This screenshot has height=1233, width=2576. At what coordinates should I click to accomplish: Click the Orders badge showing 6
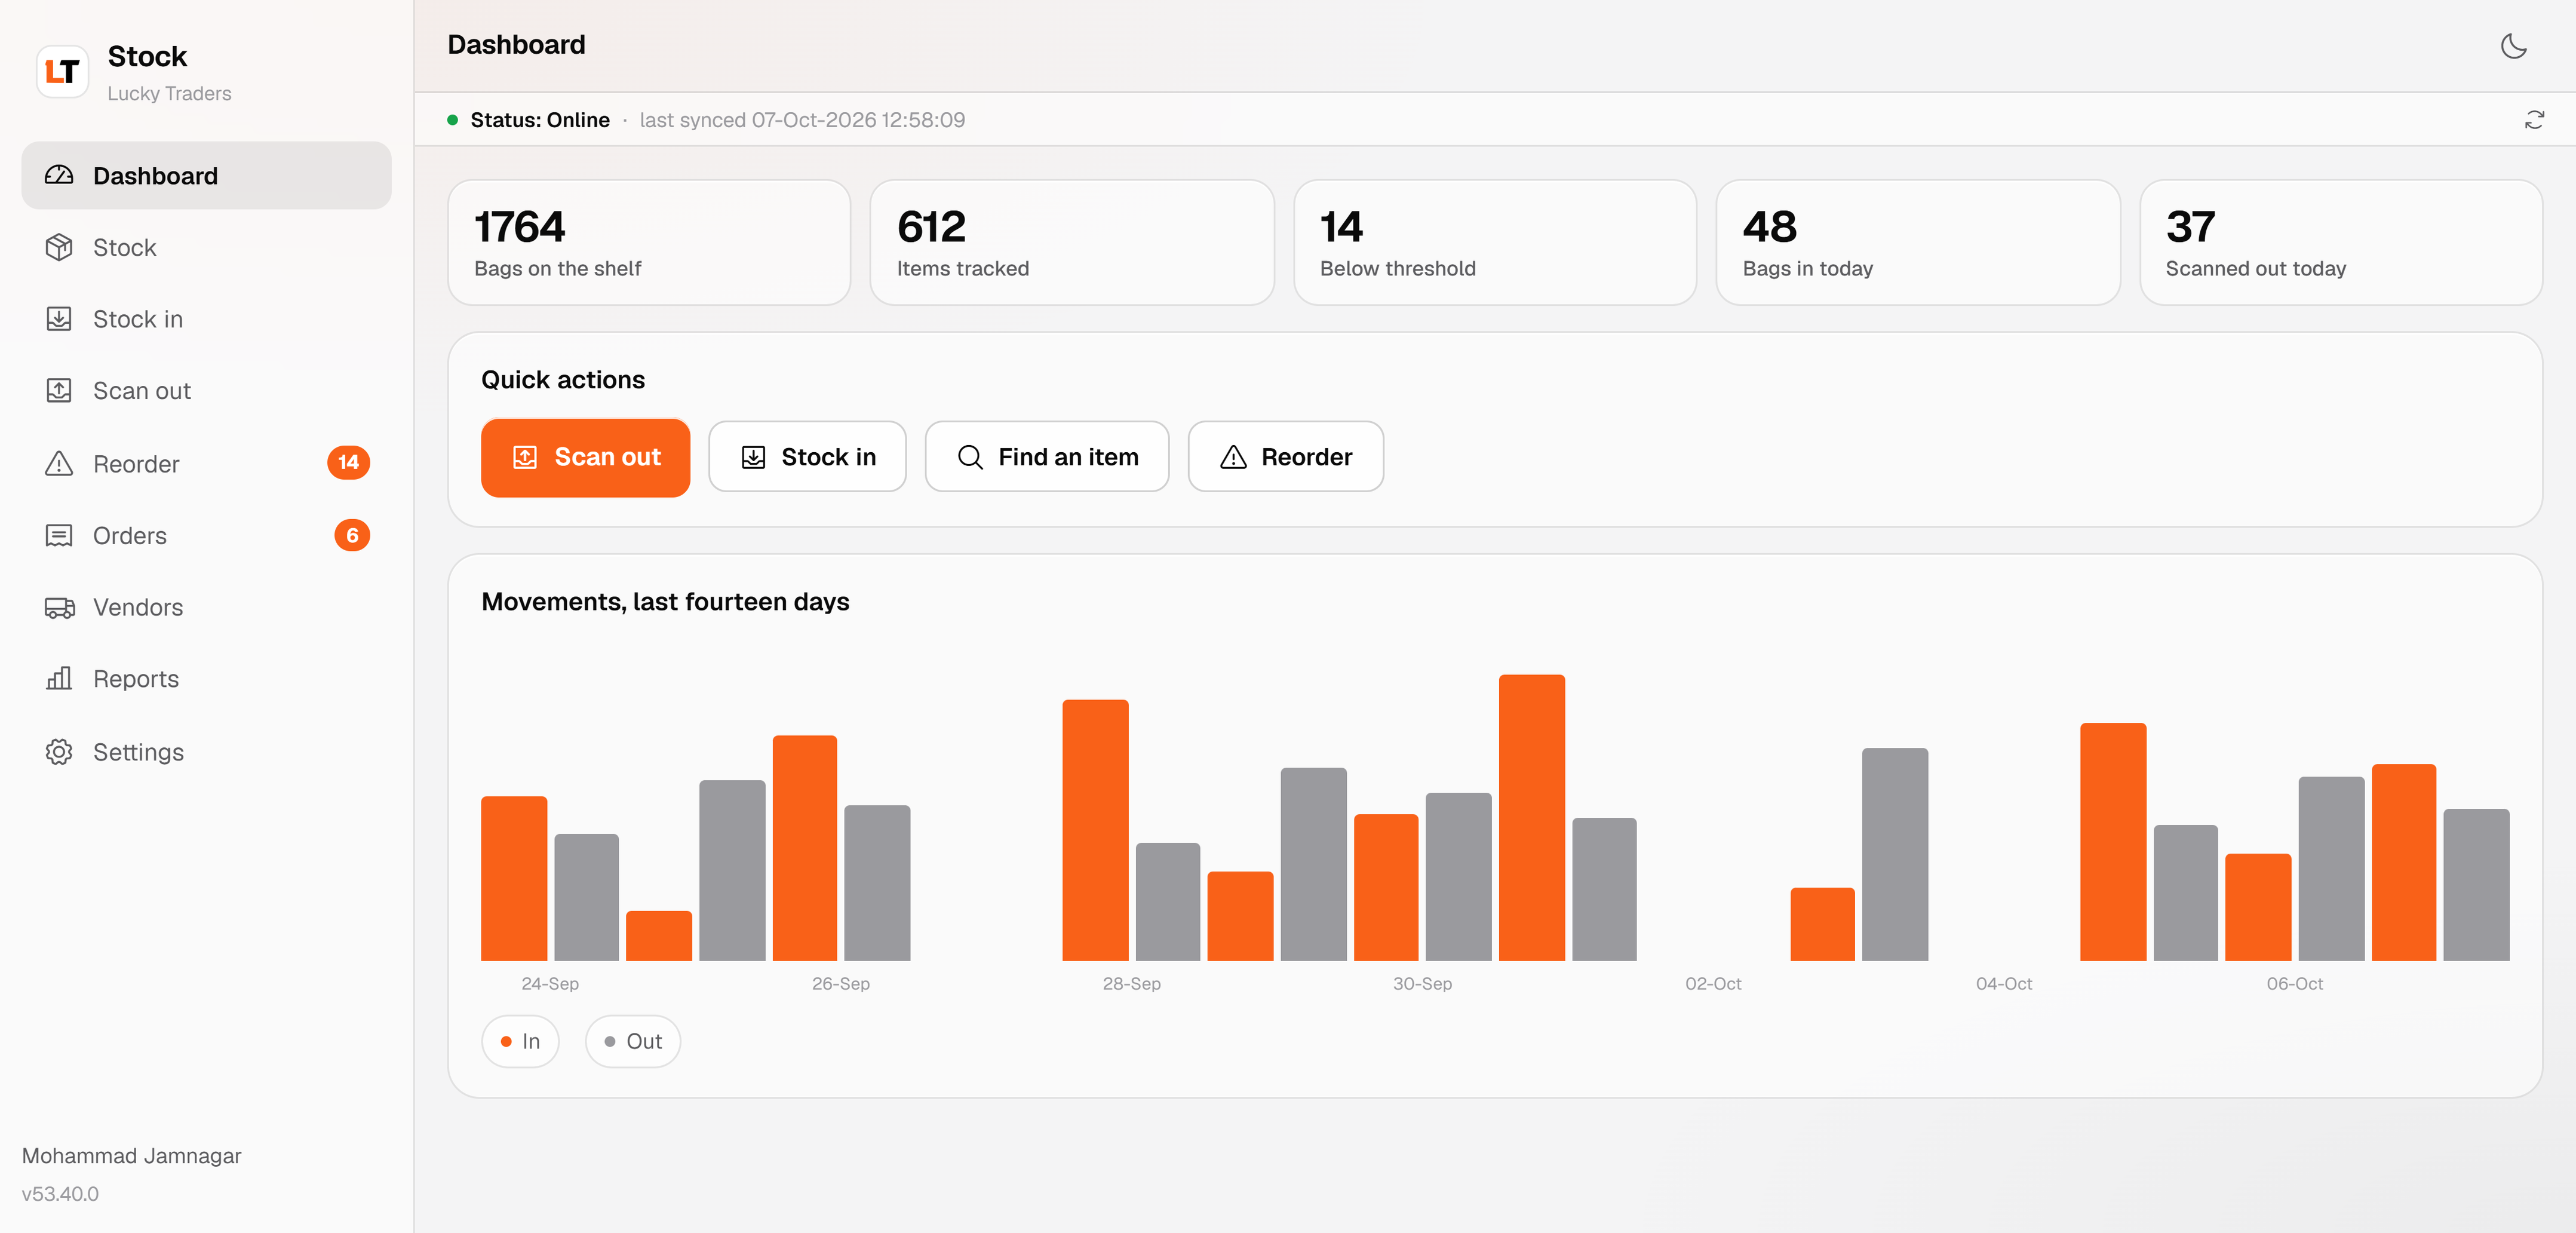(x=351, y=535)
